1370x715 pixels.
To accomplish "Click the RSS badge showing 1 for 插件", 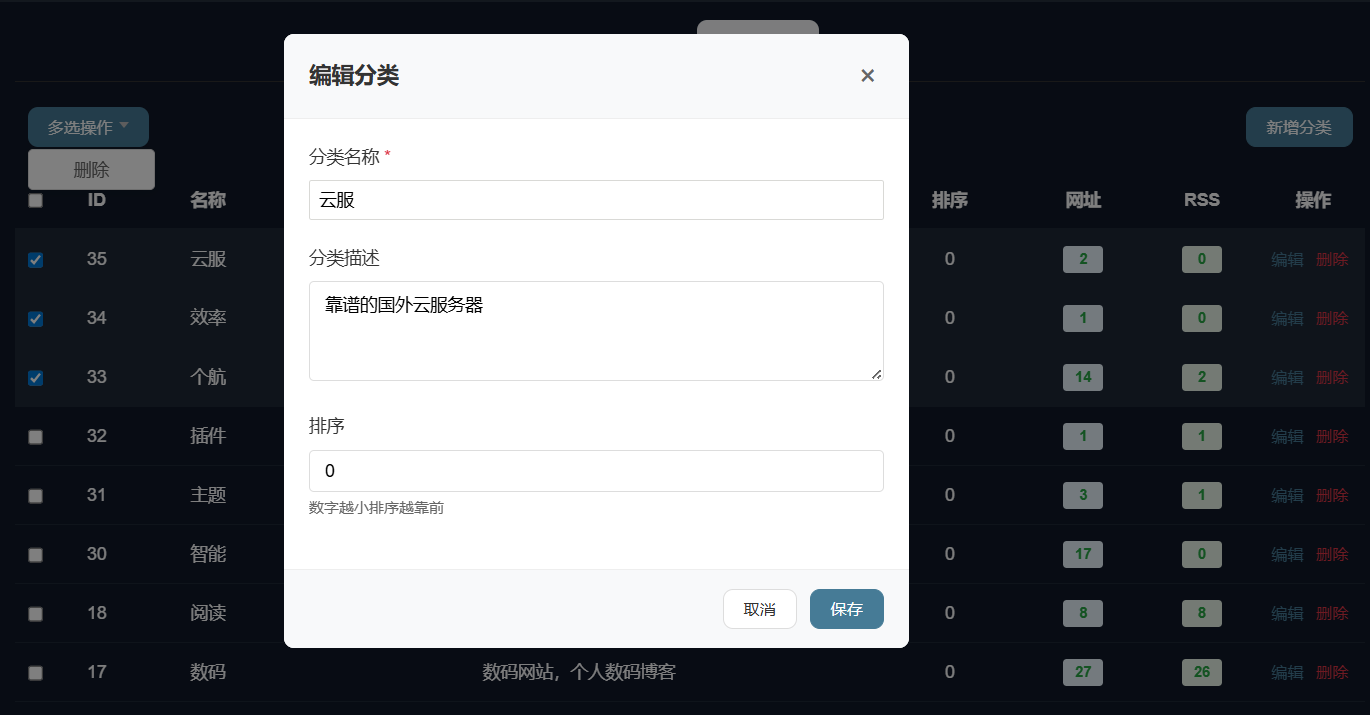I will point(1201,436).
